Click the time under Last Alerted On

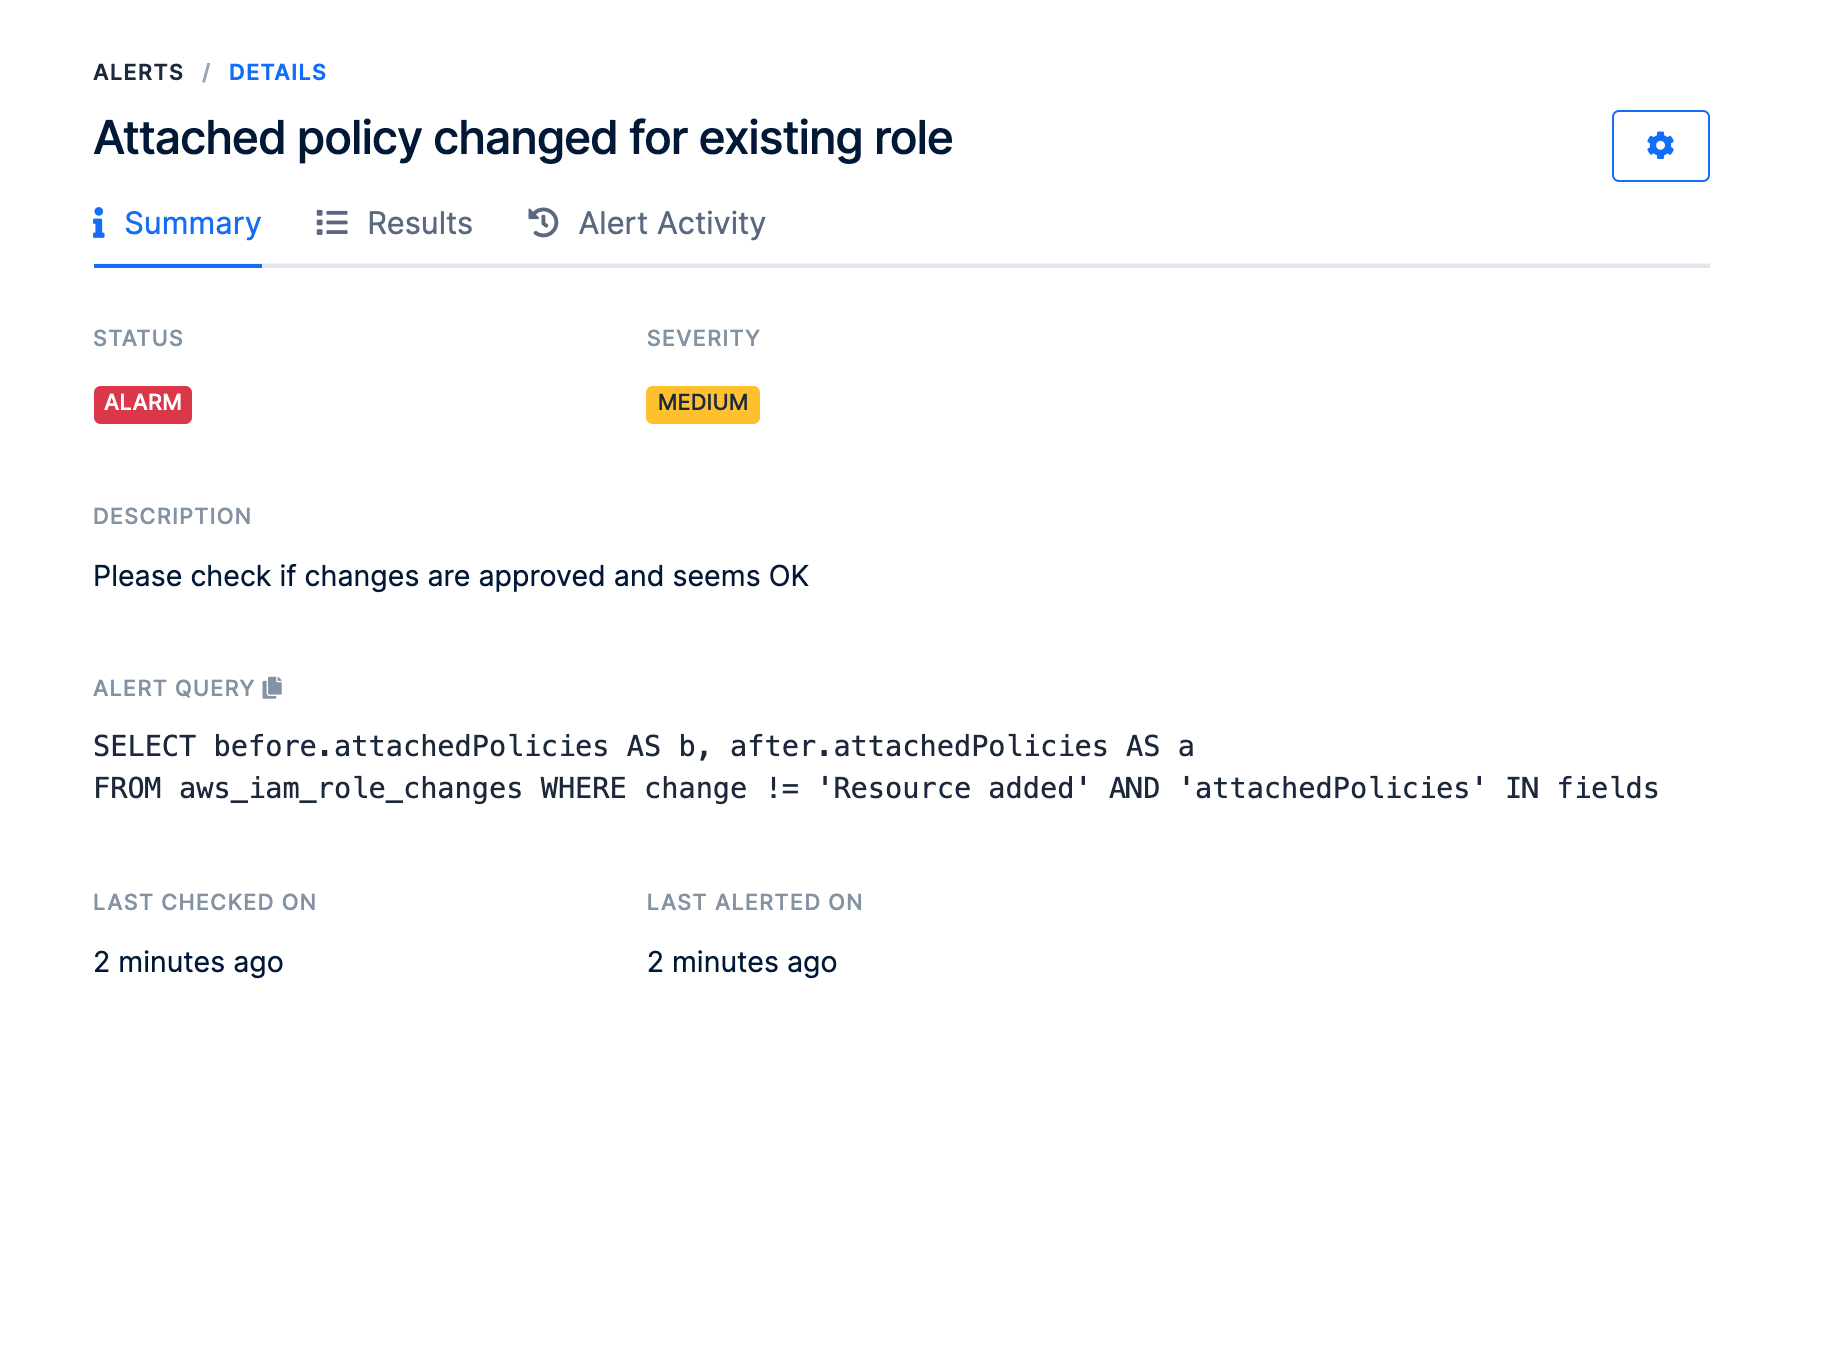tap(741, 962)
